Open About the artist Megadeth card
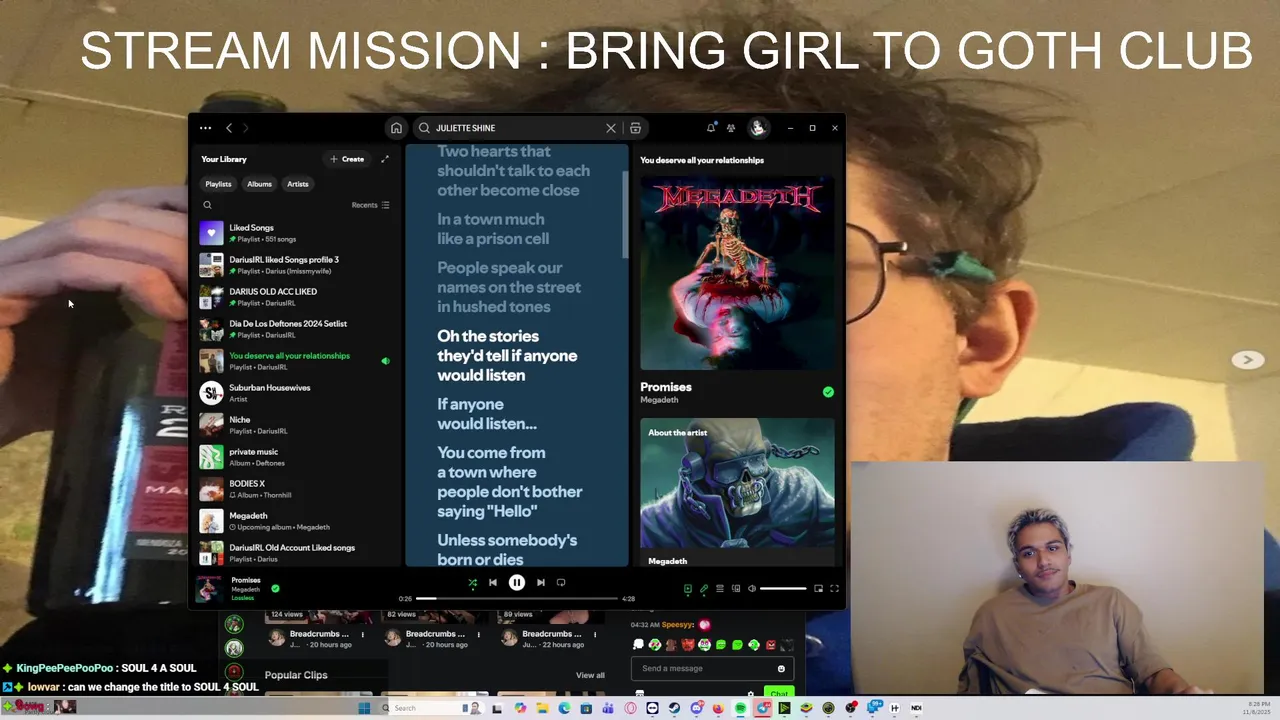The width and height of the screenshot is (1280, 720). point(737,493)
